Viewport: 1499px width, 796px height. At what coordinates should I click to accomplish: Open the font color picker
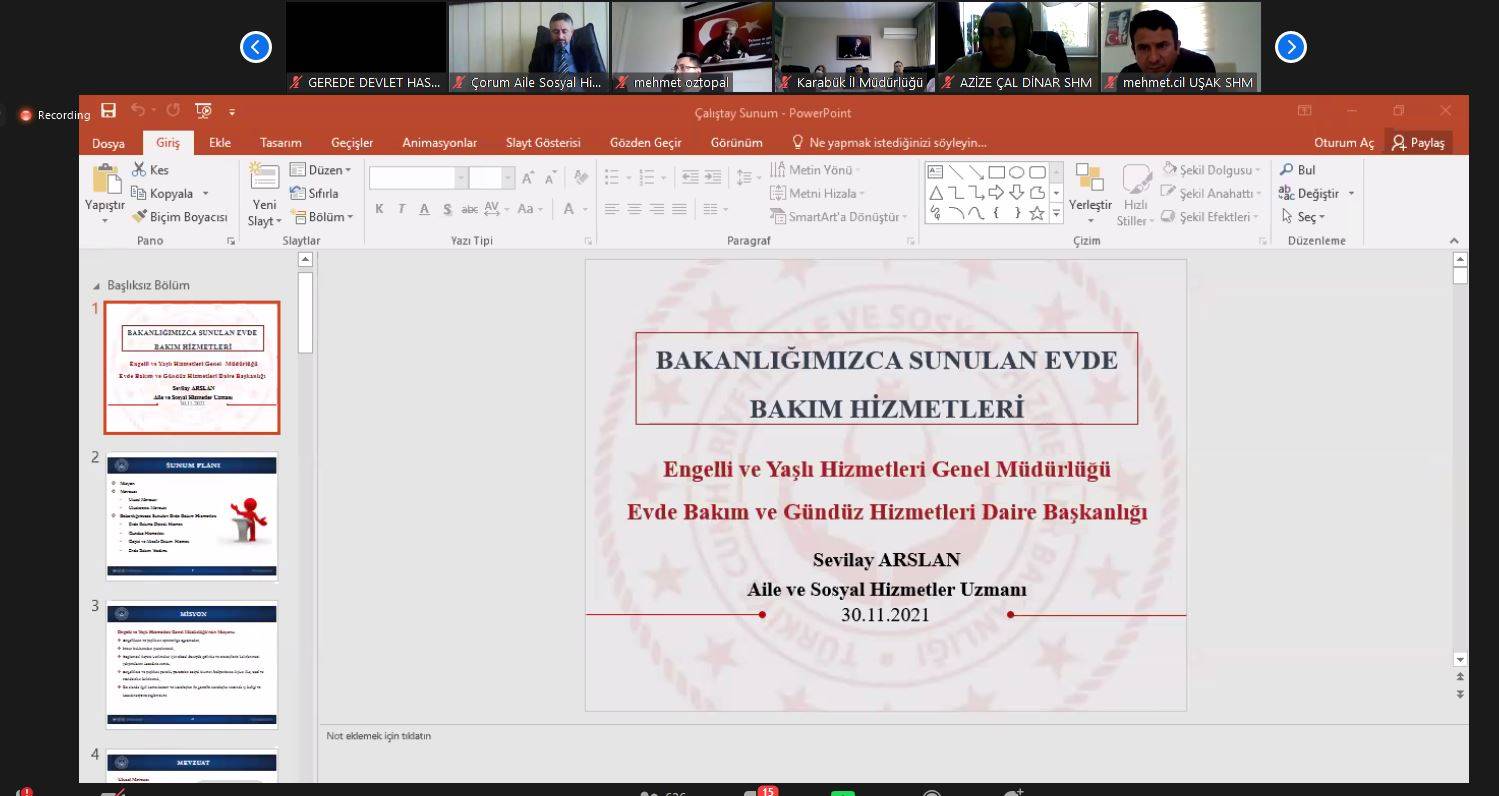pyautogui.click(x=574, y=209)
